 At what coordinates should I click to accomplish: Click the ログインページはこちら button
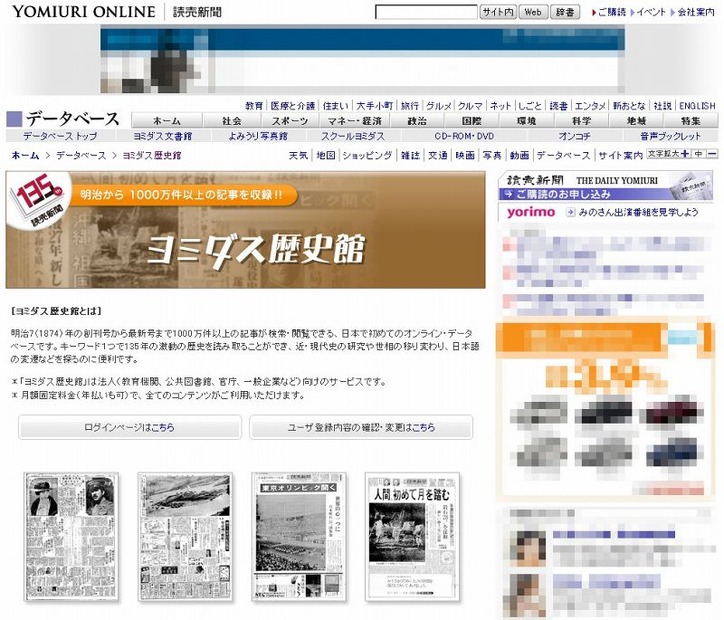click(x=130, y=427)
